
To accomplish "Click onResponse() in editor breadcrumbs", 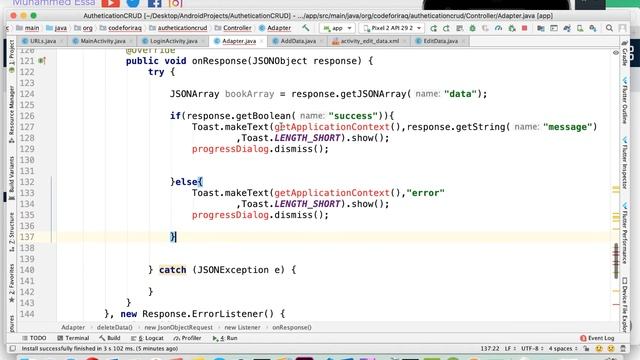I will [x=292, y=327].
